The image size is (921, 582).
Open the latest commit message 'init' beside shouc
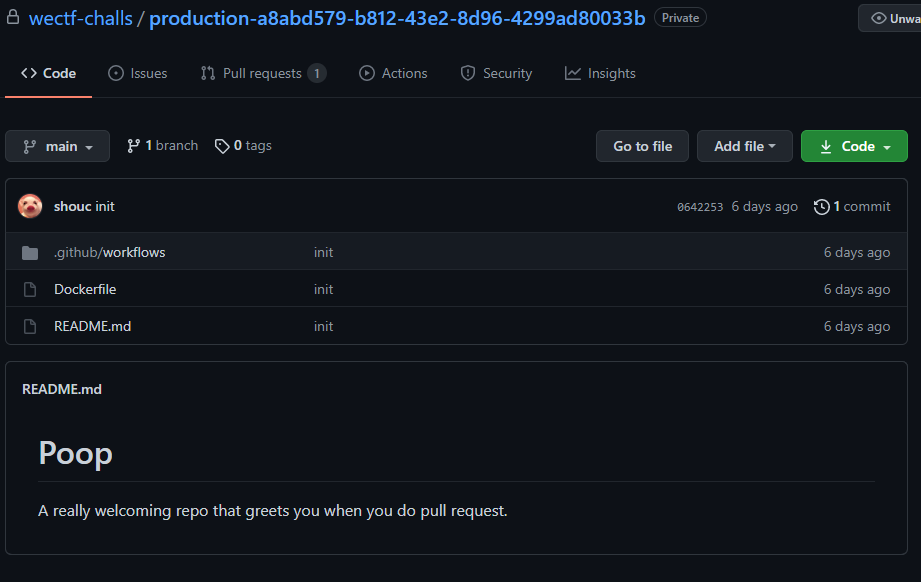tap(105, 206)
